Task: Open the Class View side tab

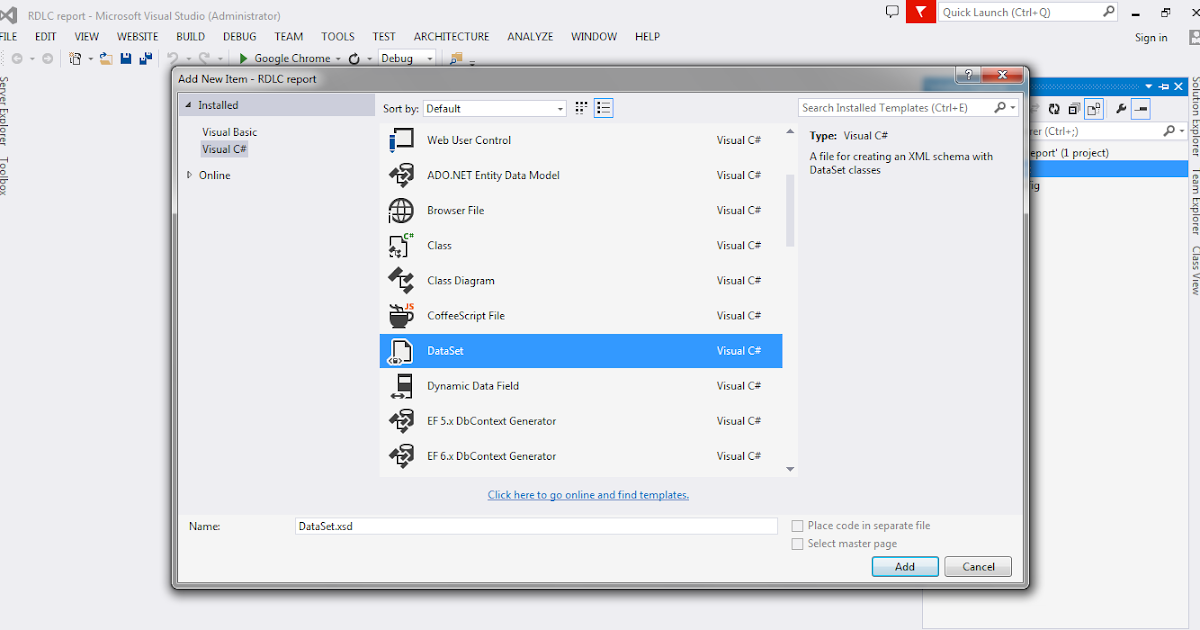Action: click(x=1194, y=270)
